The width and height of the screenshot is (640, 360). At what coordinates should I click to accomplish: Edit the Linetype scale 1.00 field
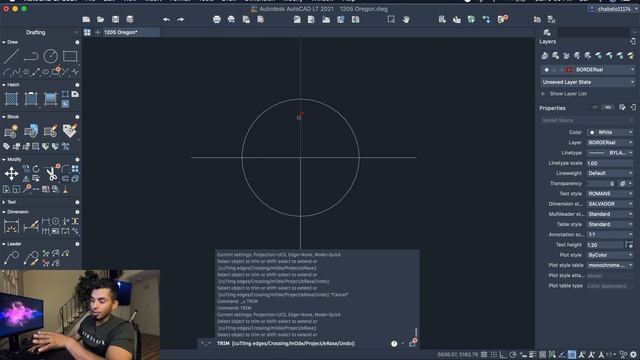(610, 163)
